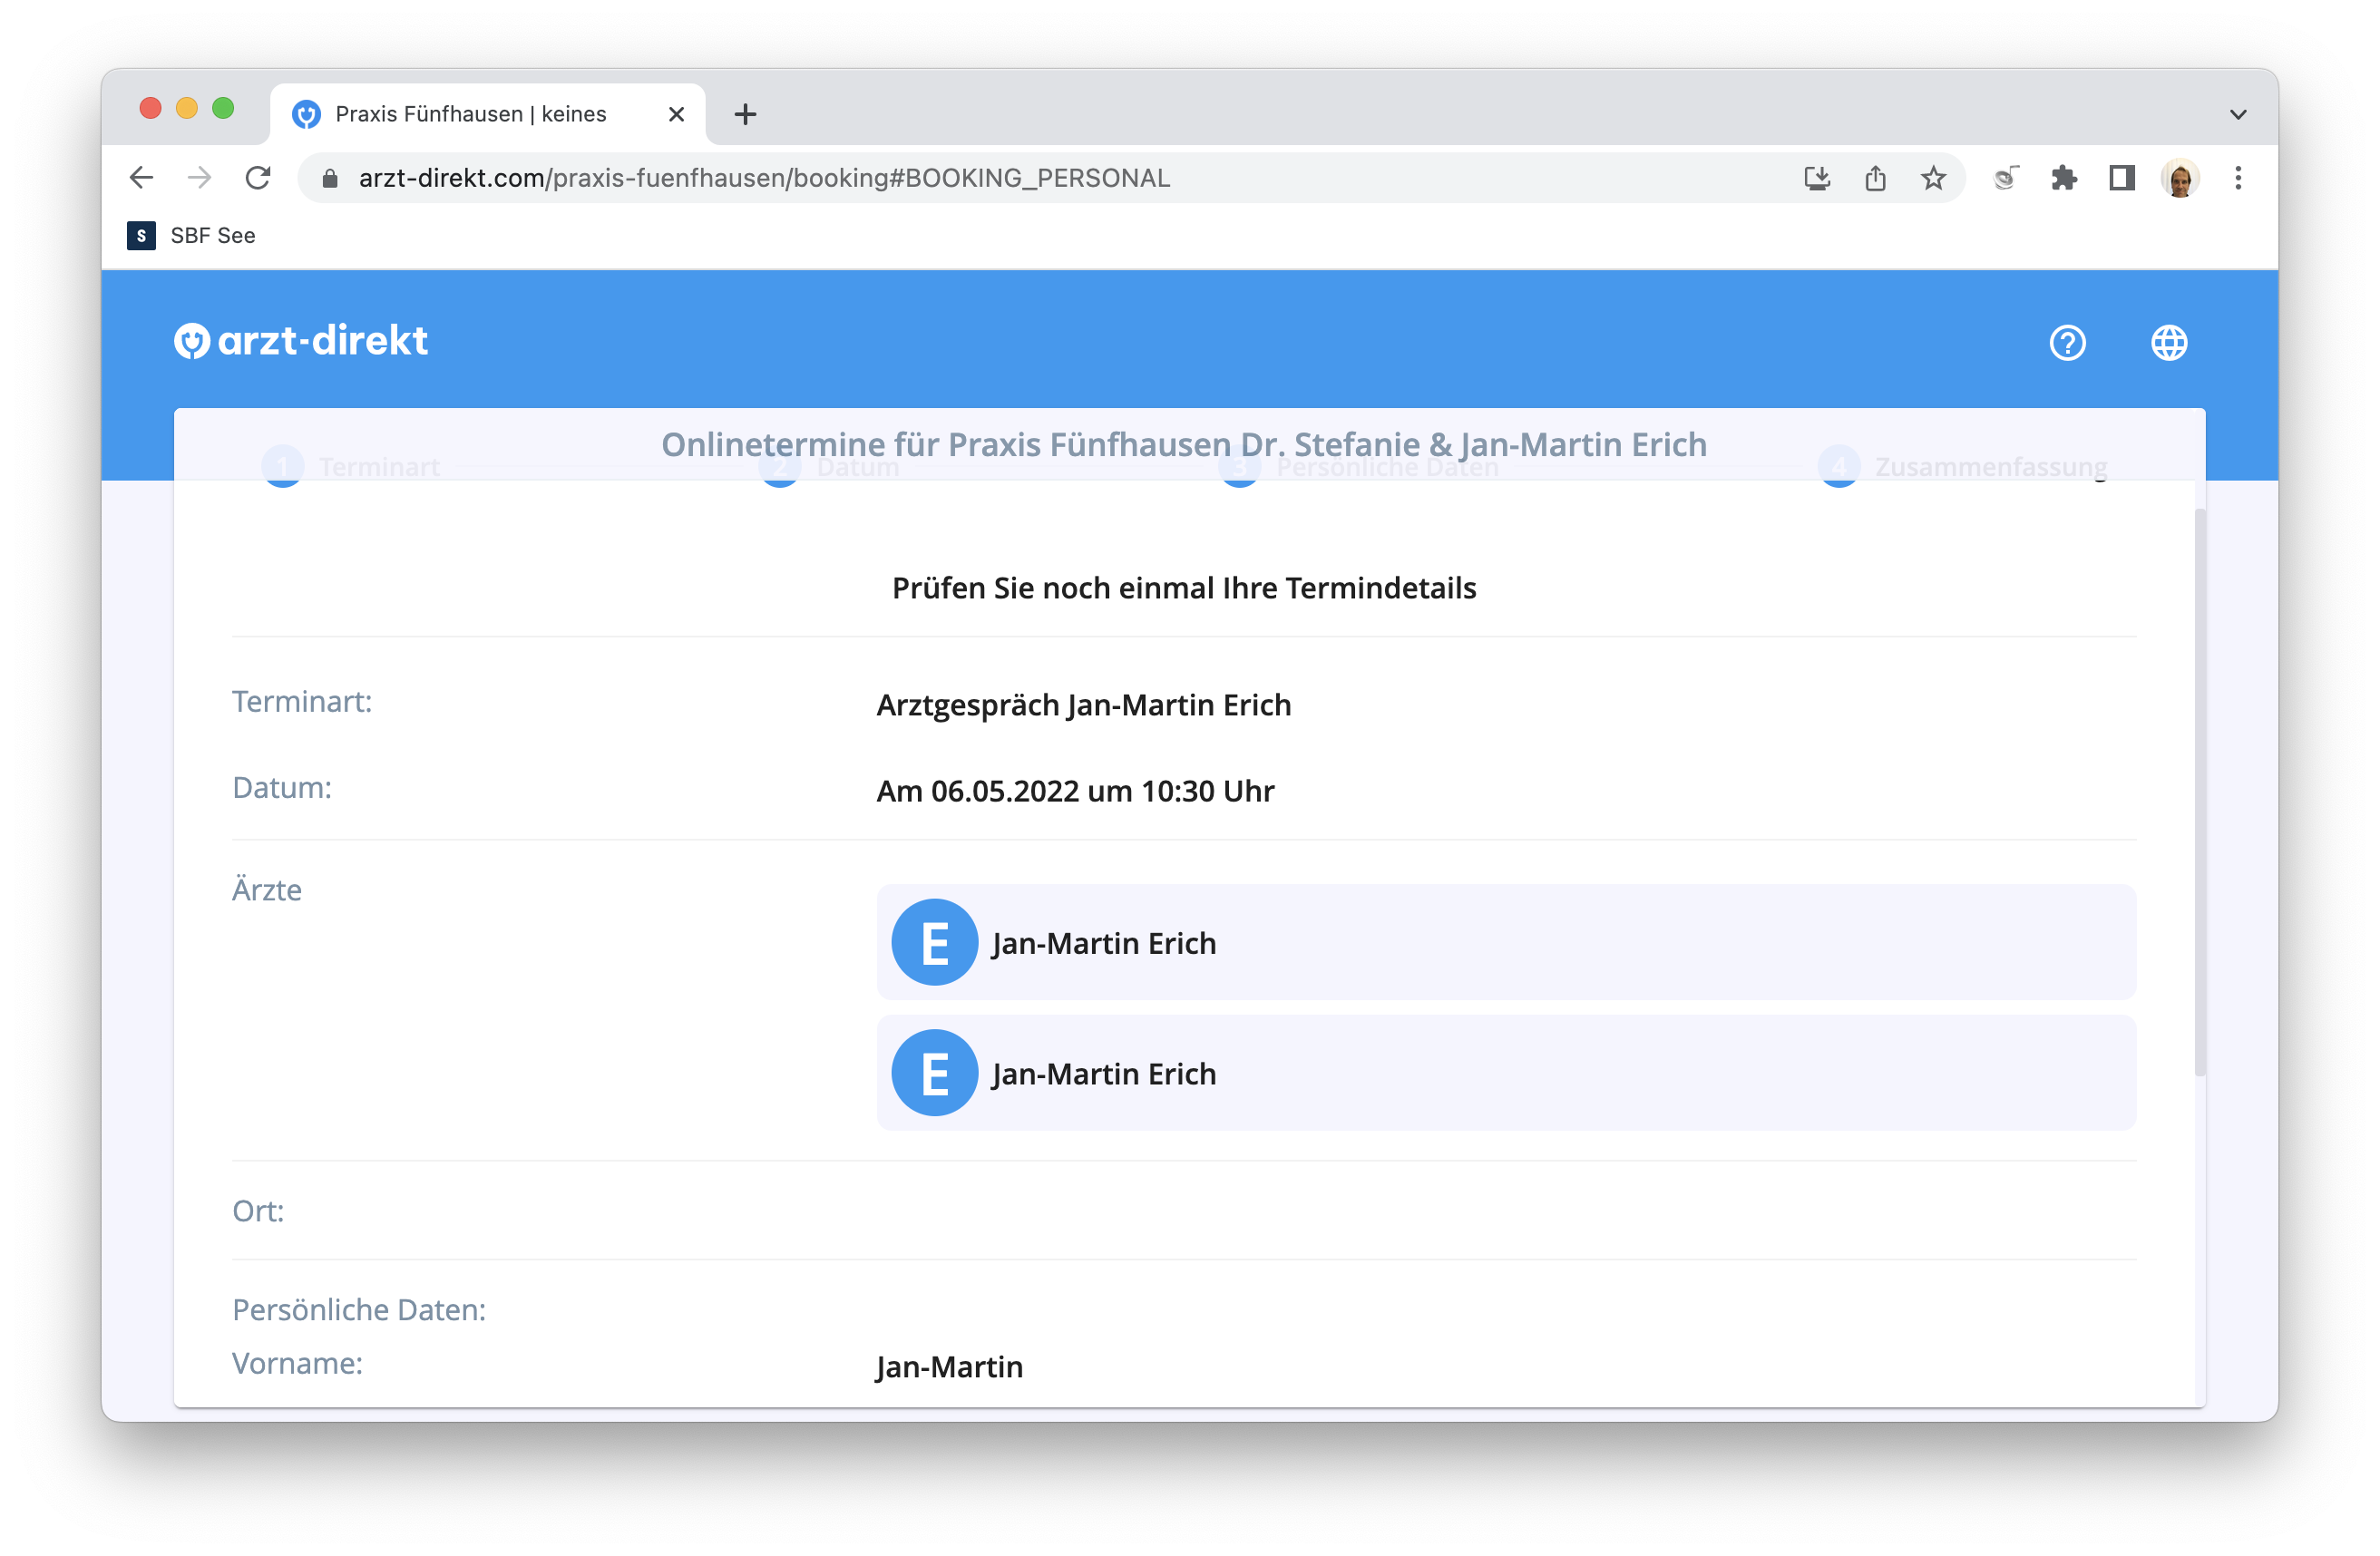Open the Chrome three-dot menu
The image size is (2380, 1556).
pos(2238,178)
